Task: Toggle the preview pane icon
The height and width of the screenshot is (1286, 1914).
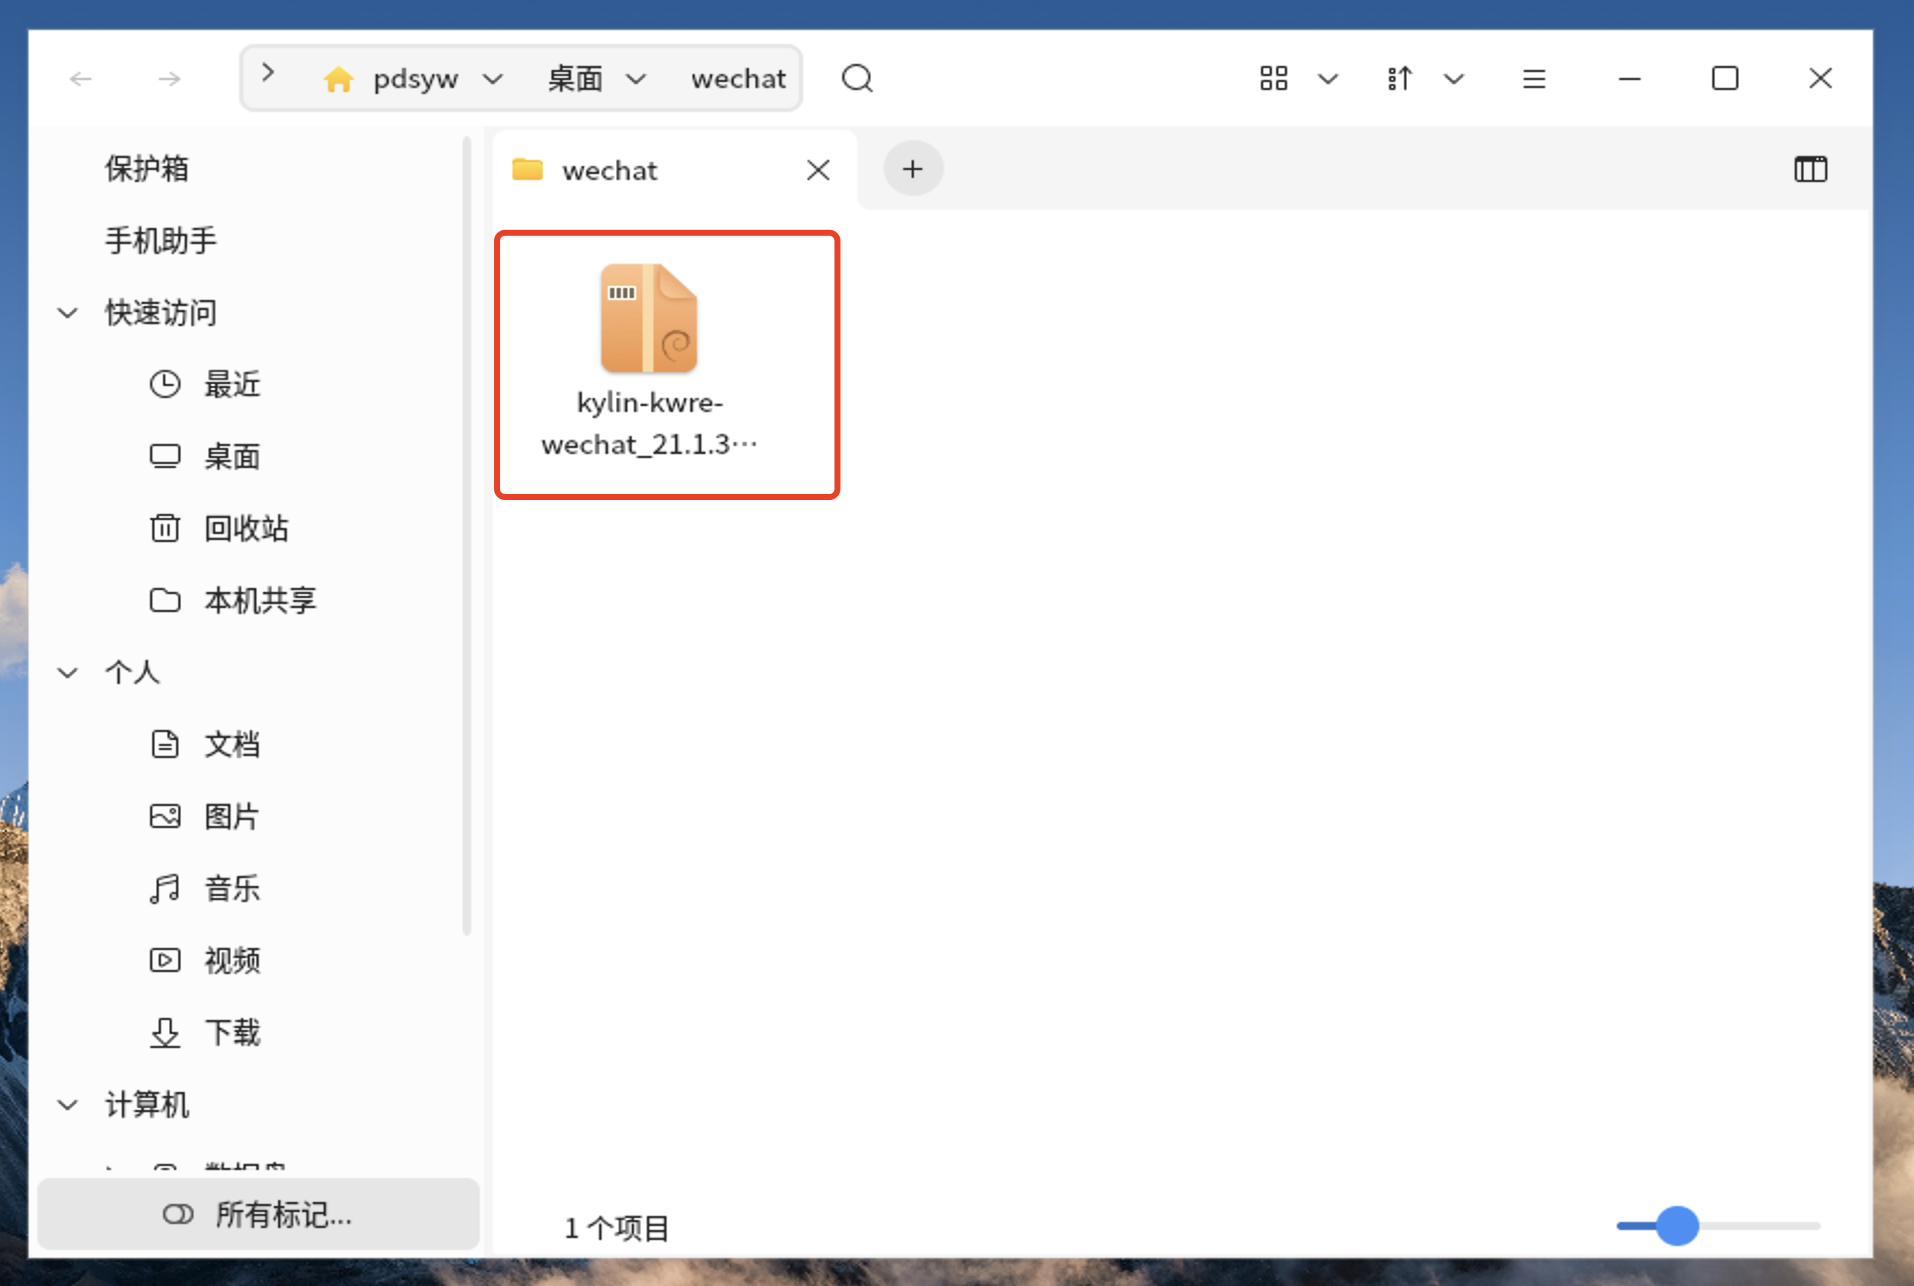Action: [x=1810, y=169]
